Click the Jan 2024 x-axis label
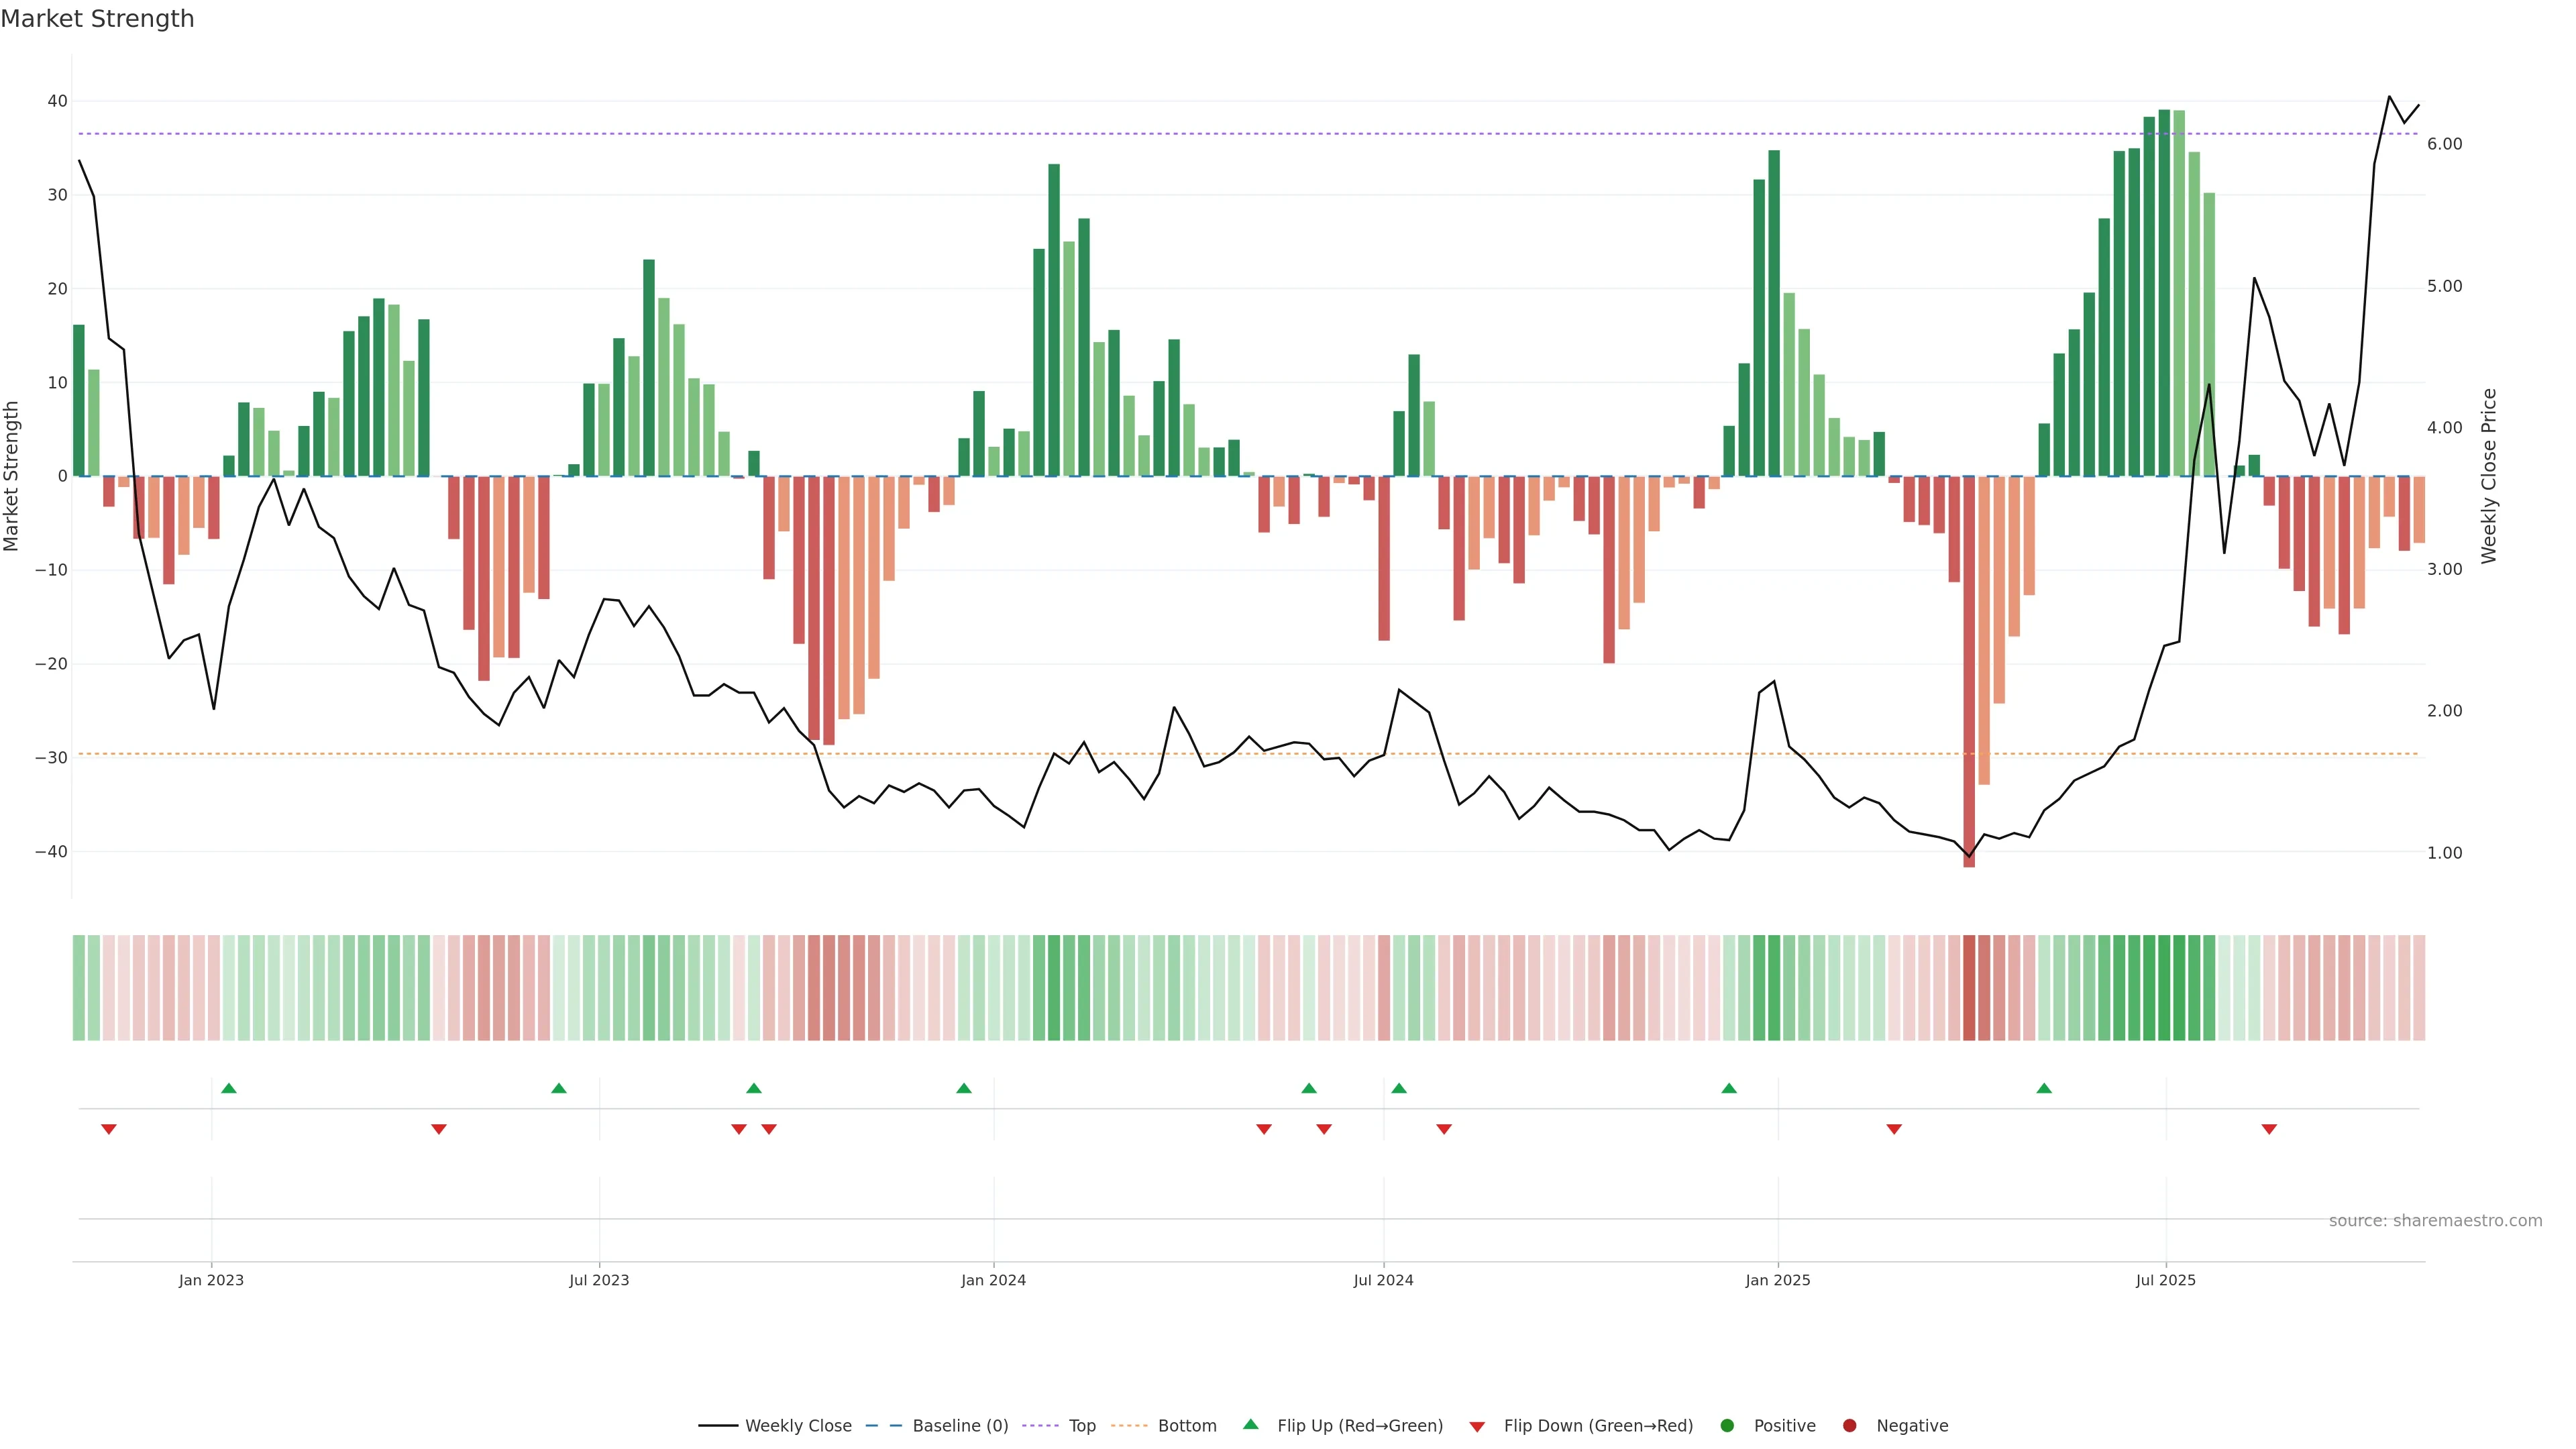Viewport: 2576px width, 1449px height. point(993,1280)
